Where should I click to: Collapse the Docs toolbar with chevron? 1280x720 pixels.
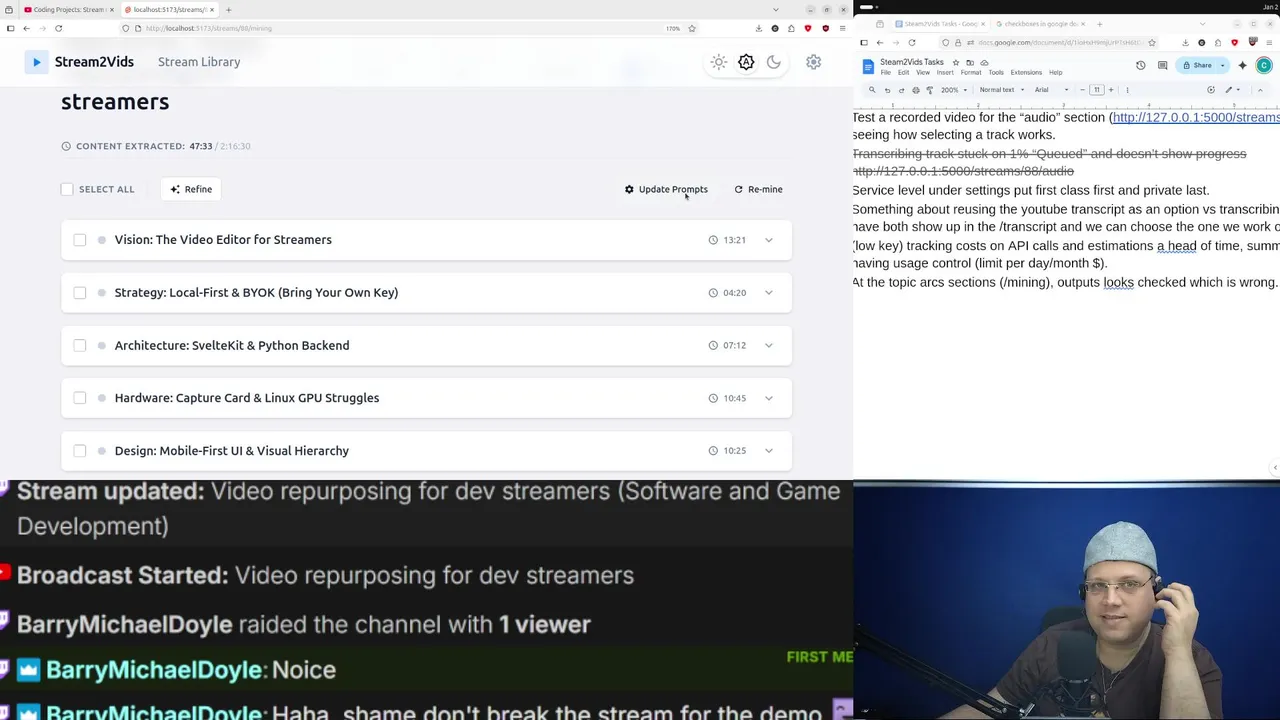point(1260,90)
